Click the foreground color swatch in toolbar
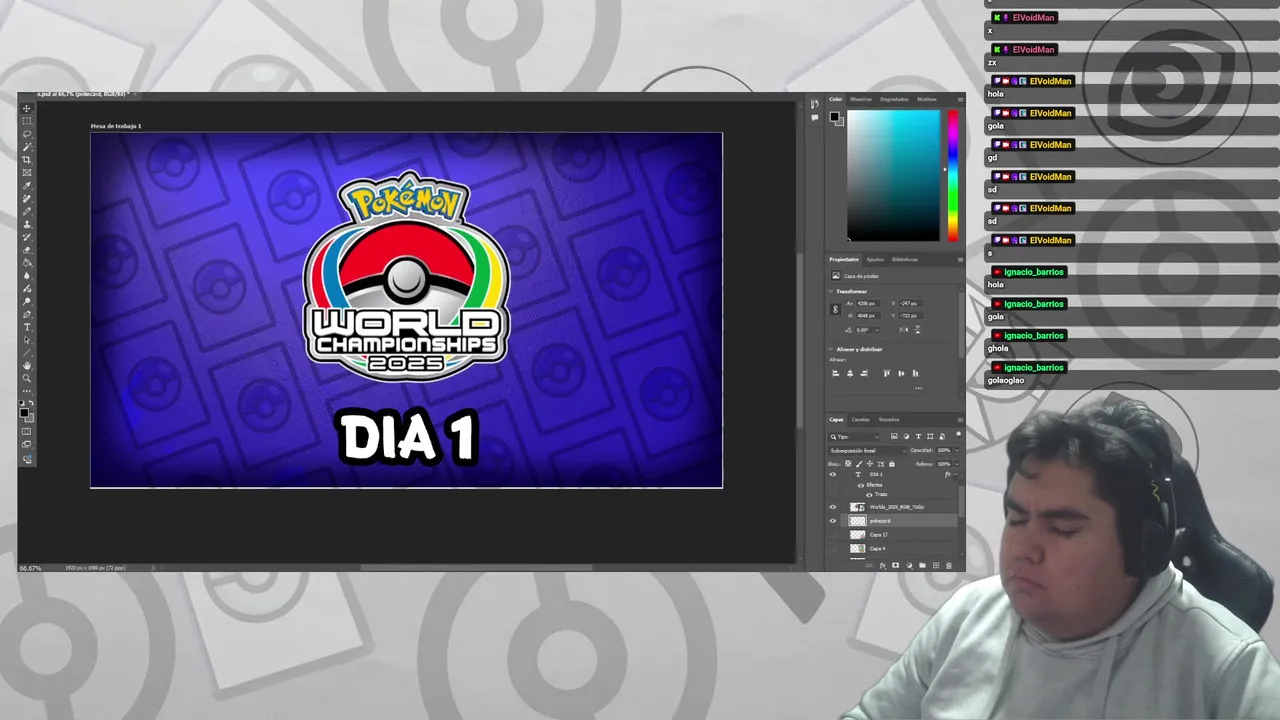This screenshot has height=720, width=1280. pos(24,411)
